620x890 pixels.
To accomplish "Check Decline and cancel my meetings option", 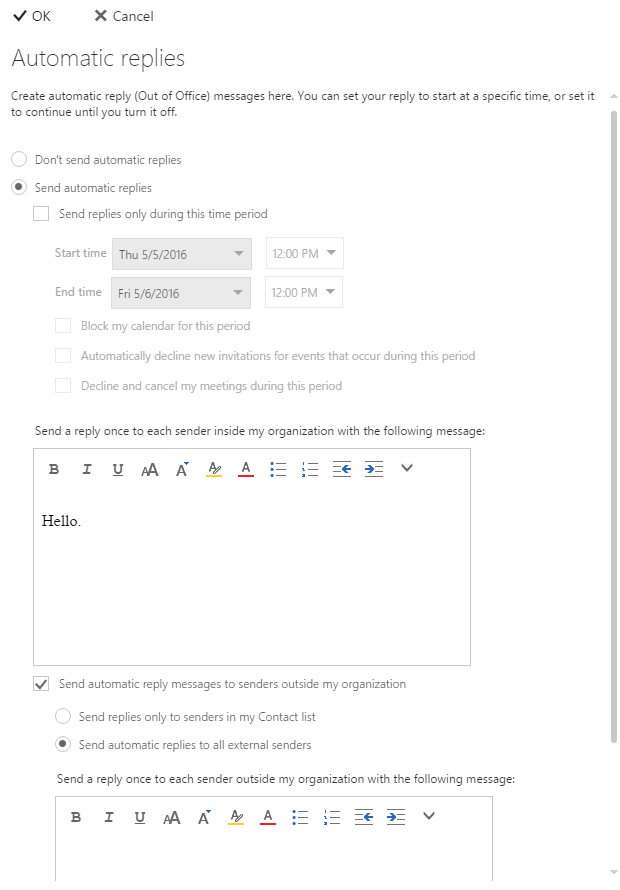I will click(63, 386).
